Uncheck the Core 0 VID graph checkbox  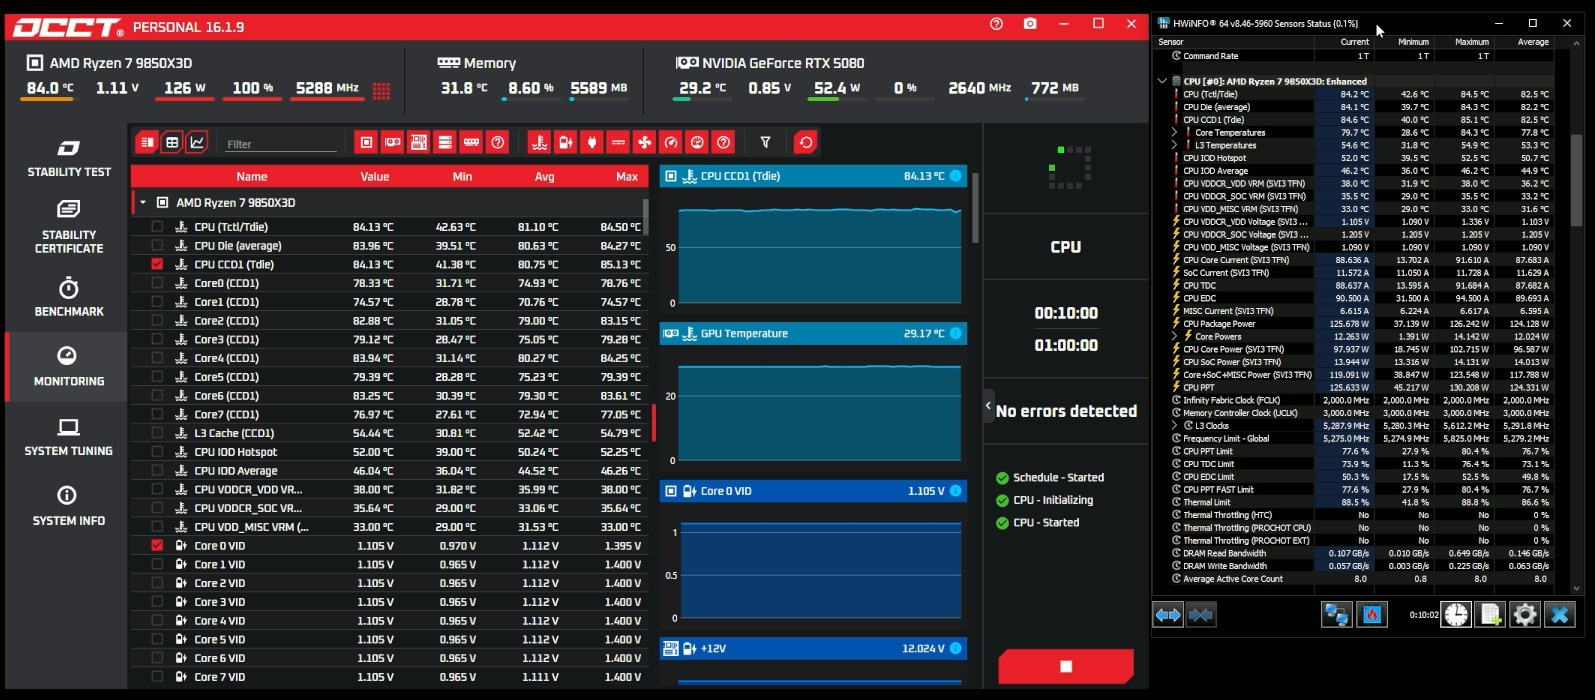pos(157,546)
